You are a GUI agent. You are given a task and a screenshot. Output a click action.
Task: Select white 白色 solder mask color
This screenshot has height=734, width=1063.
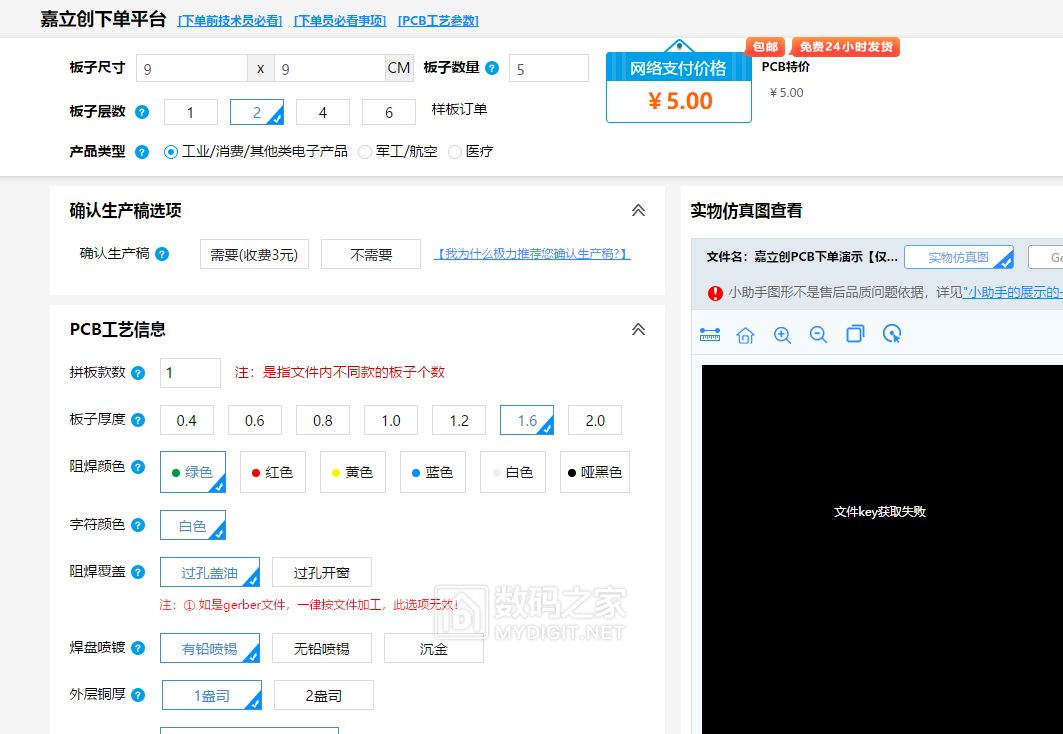click(513, 472)
